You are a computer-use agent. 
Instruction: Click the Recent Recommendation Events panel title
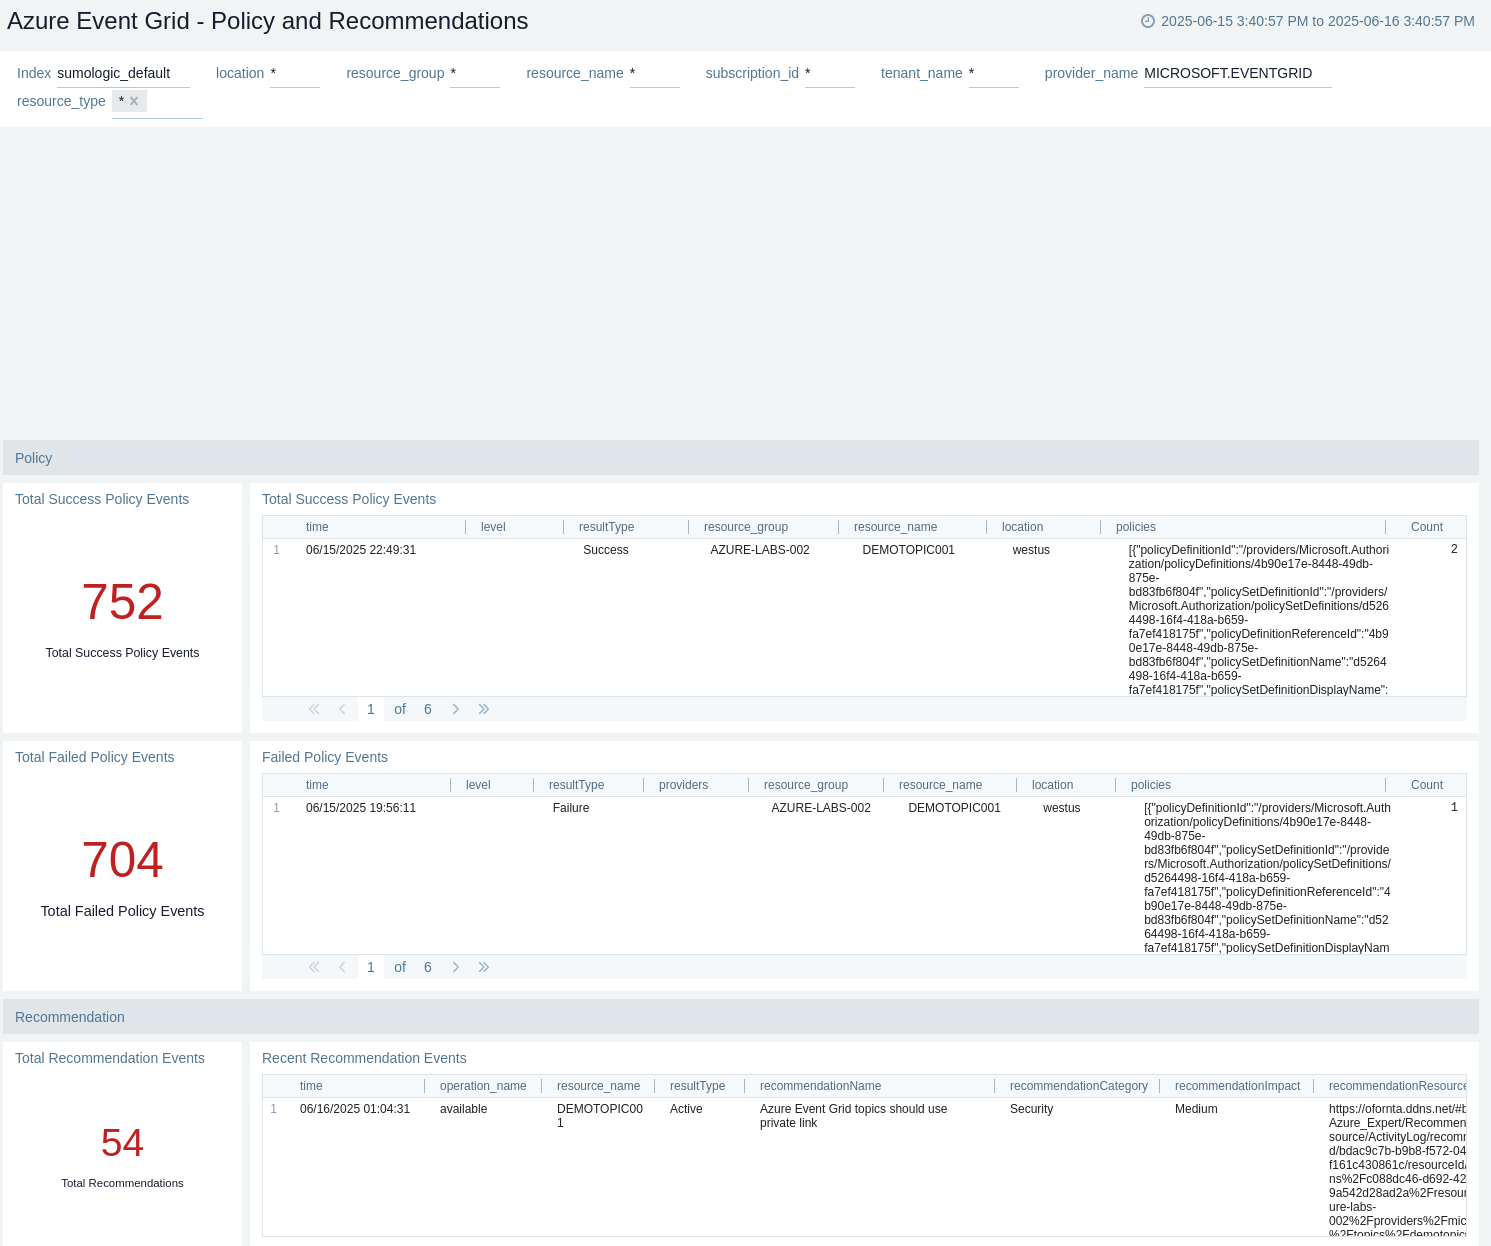click(364, 1058)
